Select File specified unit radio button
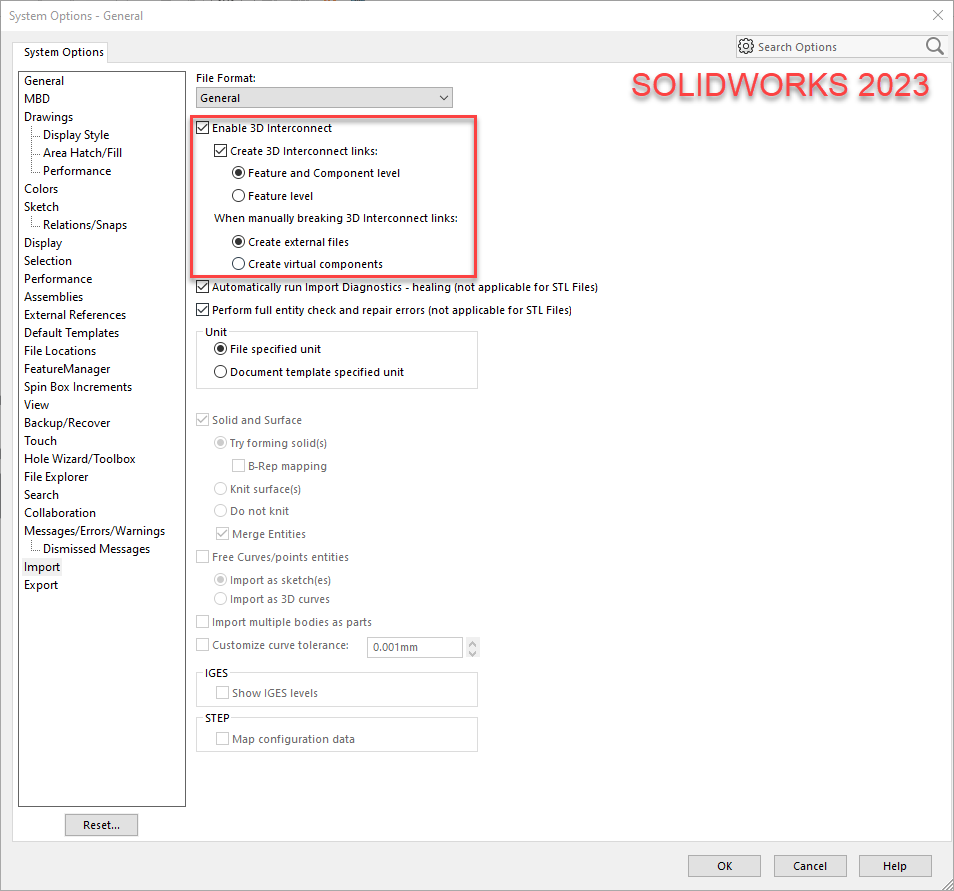This screenshot has height=891, width=954. [221, 349]
